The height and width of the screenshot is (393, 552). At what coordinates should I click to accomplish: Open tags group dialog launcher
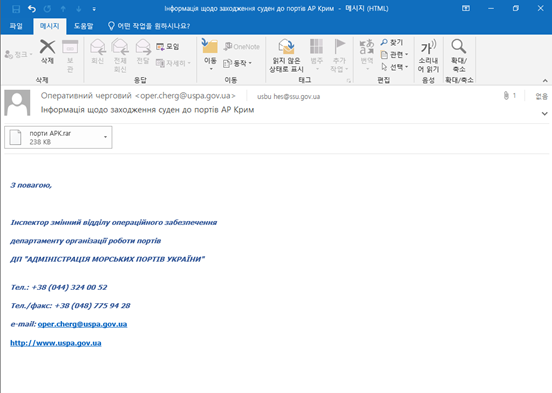coord(349,81)
